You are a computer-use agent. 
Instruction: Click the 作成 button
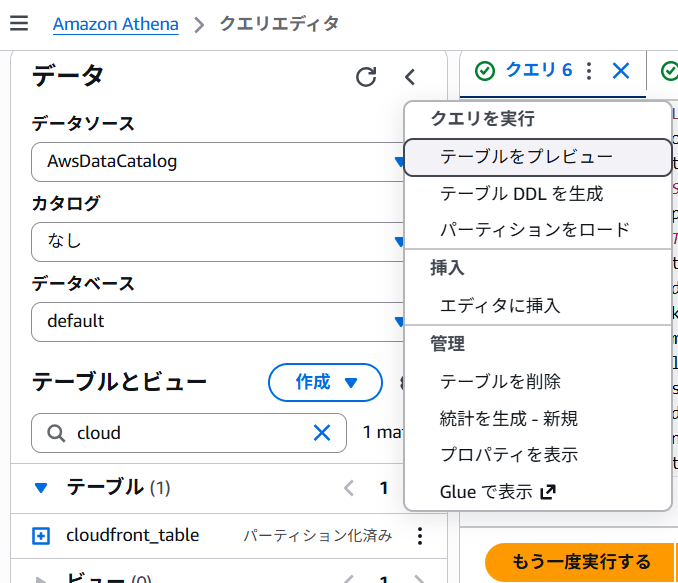pyautogui.click(x=325, y=382)
